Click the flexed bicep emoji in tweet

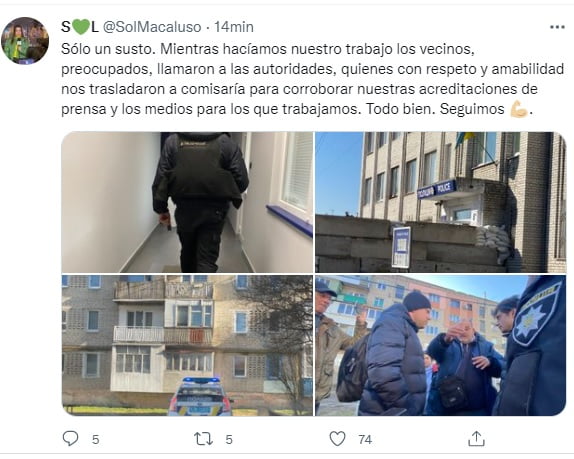tap(519, 109)
